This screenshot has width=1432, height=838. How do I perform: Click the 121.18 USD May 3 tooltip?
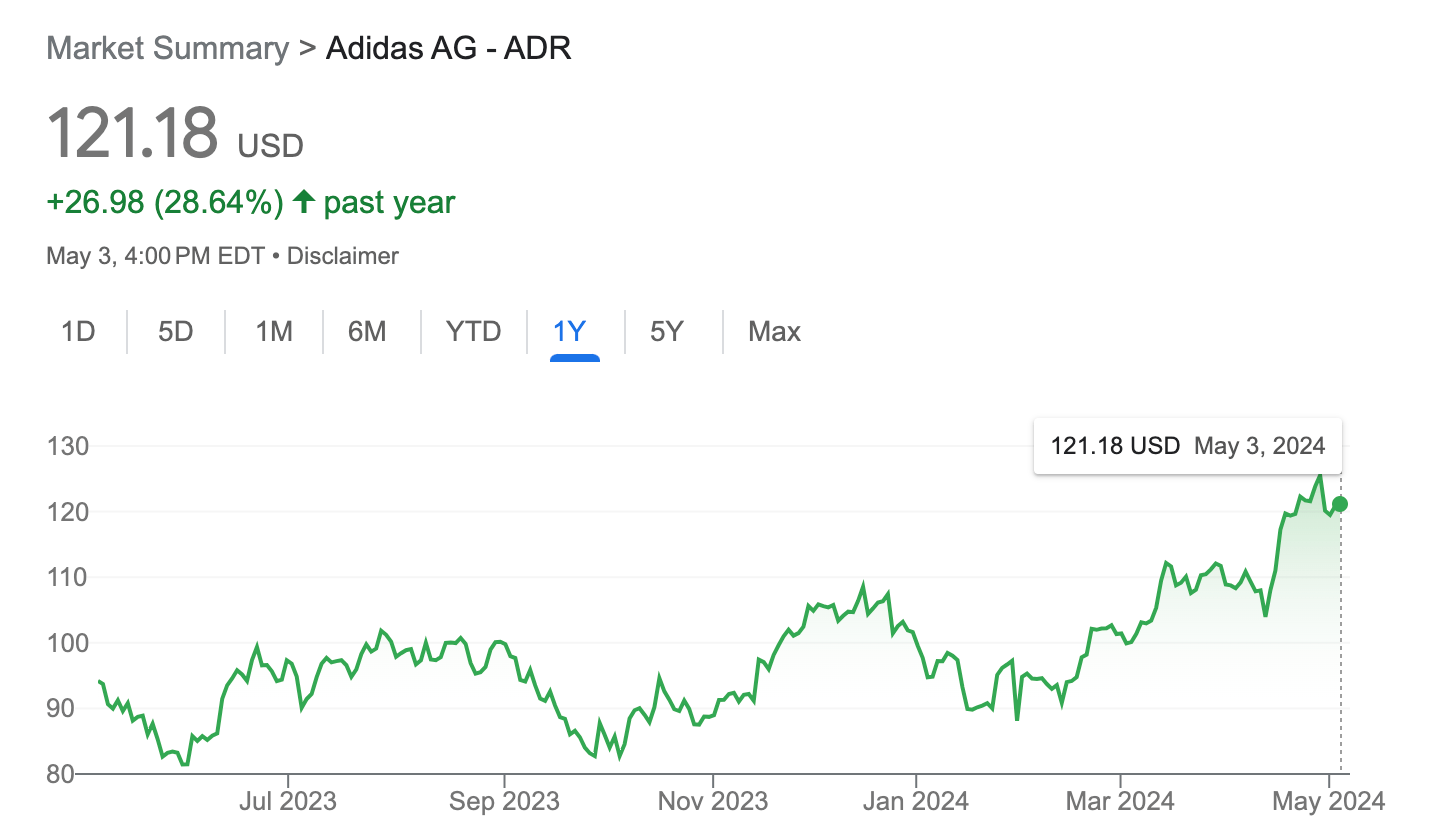[x=1188, y=446]
